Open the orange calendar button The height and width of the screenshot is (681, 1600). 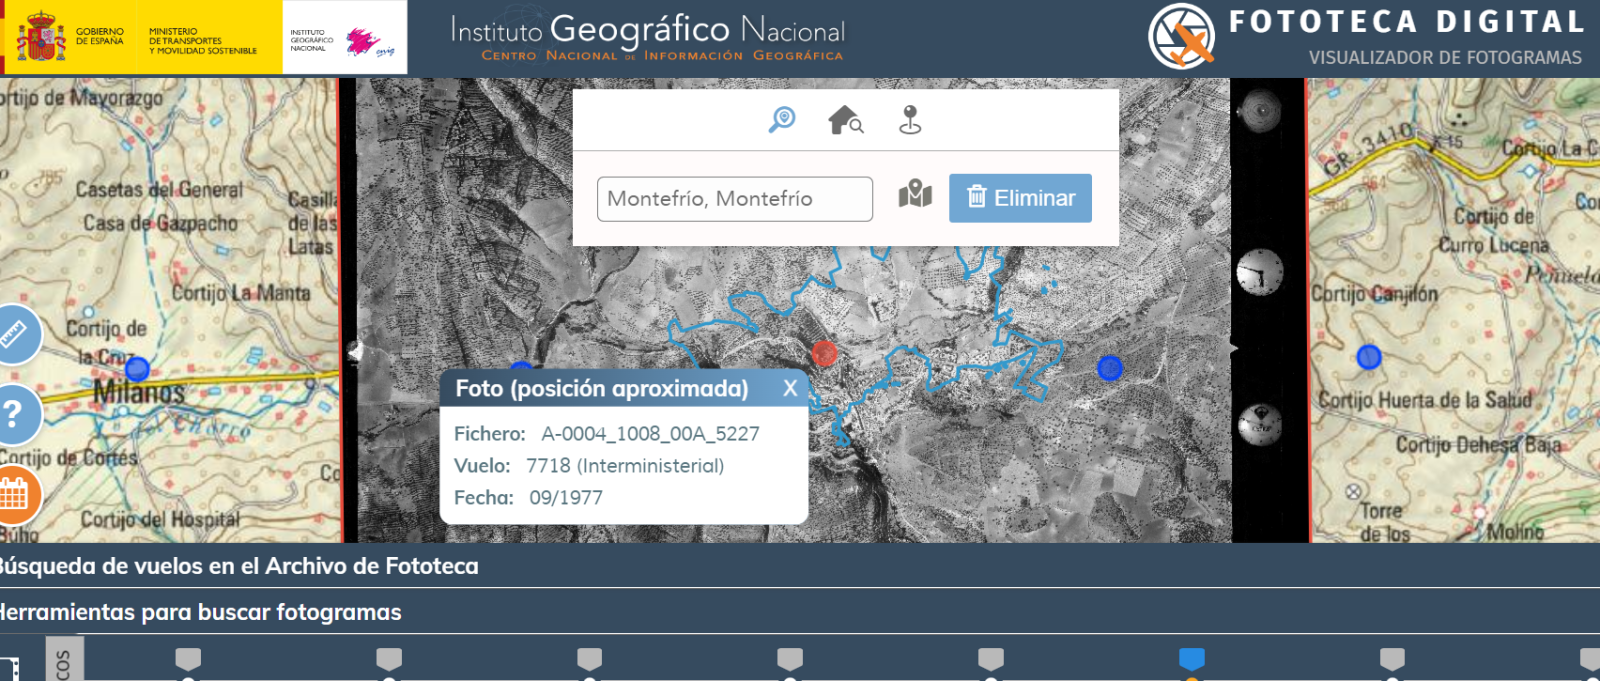point(14,493)
